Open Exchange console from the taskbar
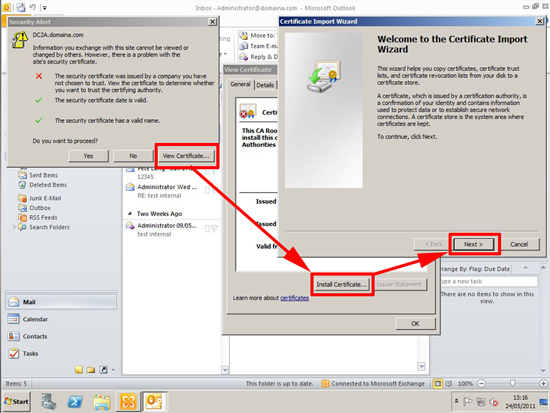The width and height of the screenshot is (550, 413). pos(128,401)
